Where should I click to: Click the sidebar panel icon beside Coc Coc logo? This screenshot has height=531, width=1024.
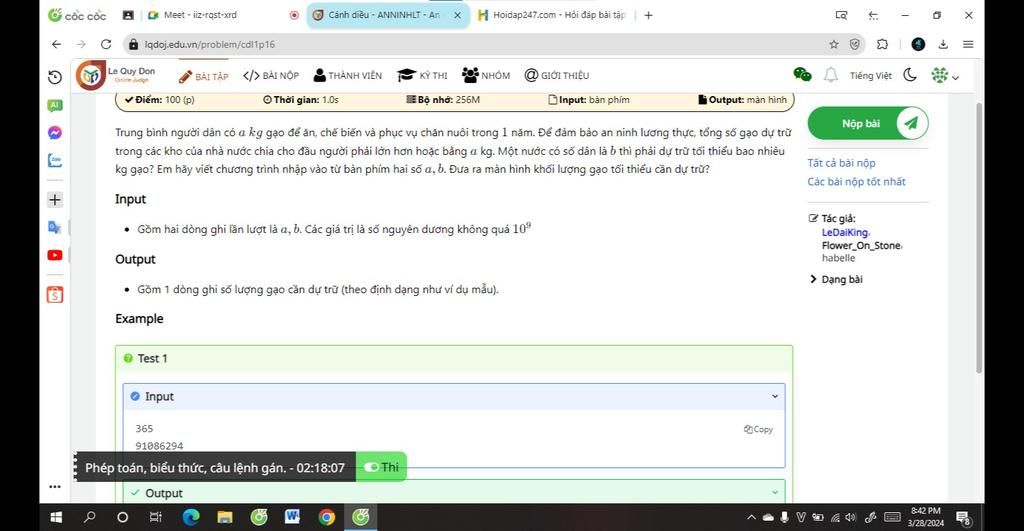[x=129, y=15]
